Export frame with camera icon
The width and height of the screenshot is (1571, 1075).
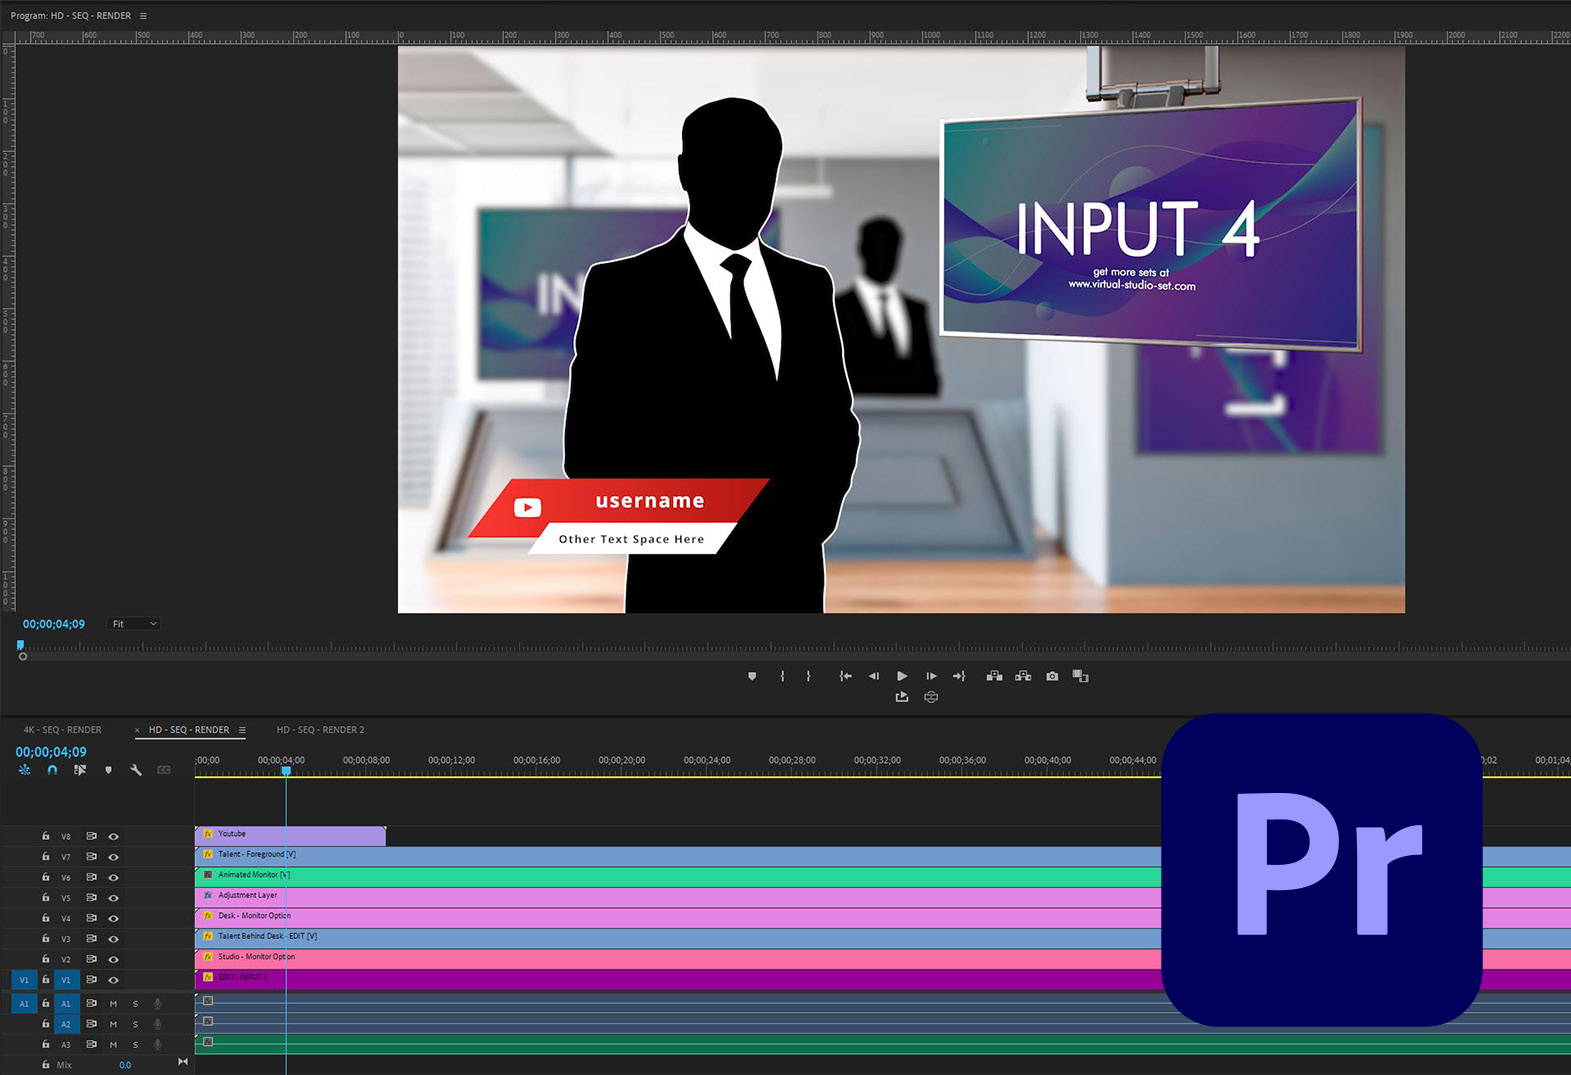(1052, 676)
